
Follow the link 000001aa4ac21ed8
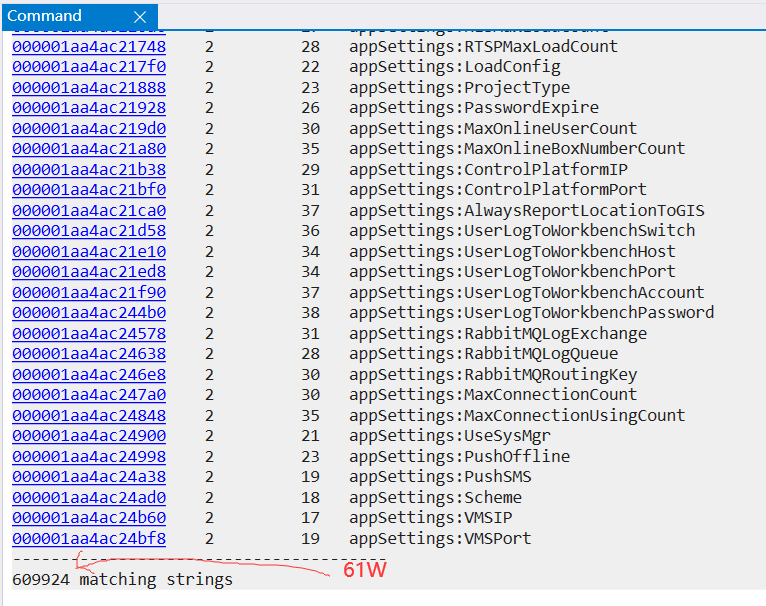(89, 272)
